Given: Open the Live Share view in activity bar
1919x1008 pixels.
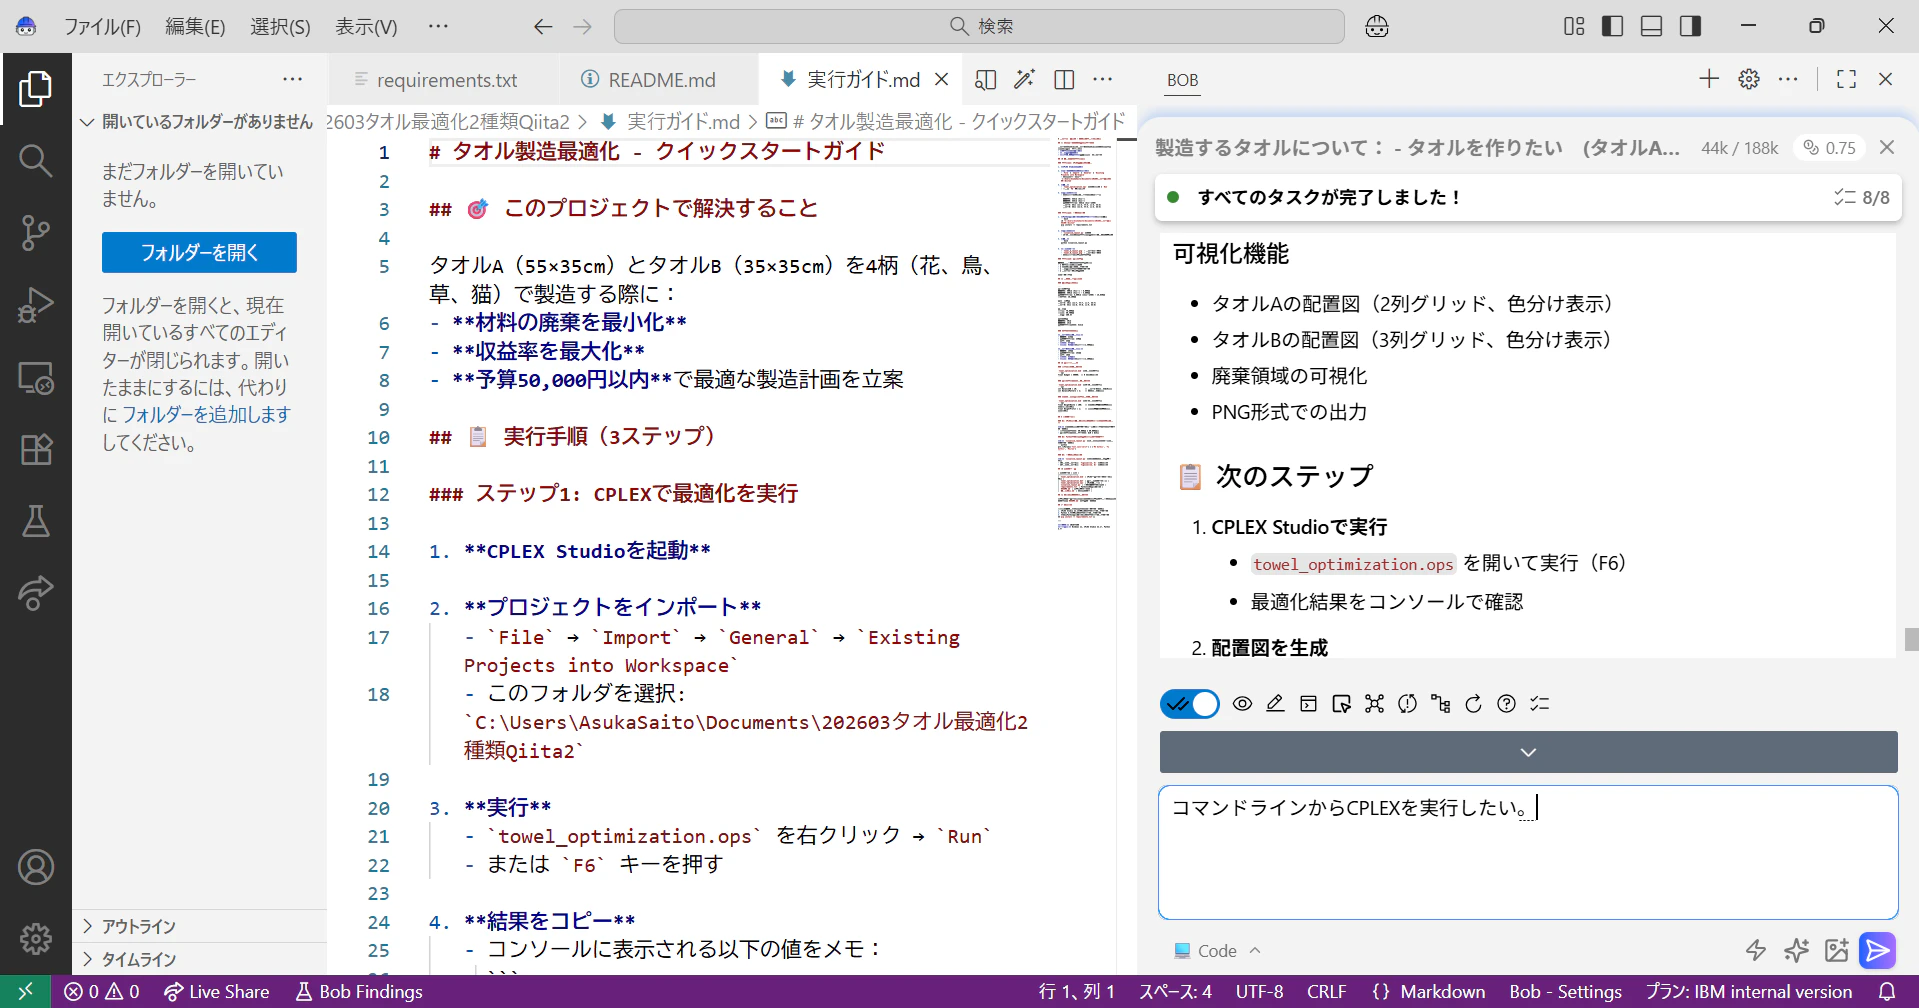Looking at the screenshot, I should point(35,593).
